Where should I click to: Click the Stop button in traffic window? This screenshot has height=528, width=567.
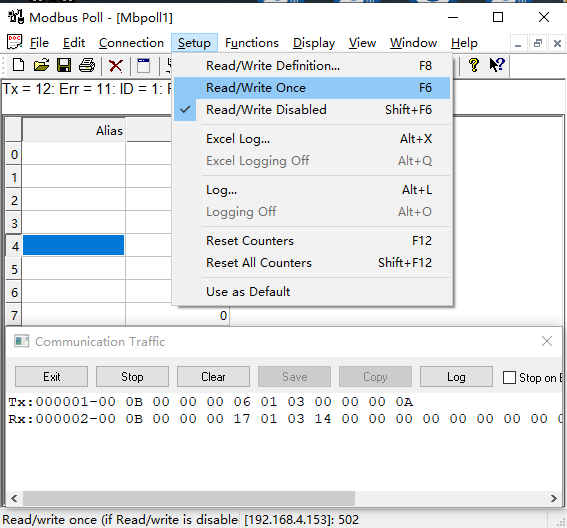point(132,376)
